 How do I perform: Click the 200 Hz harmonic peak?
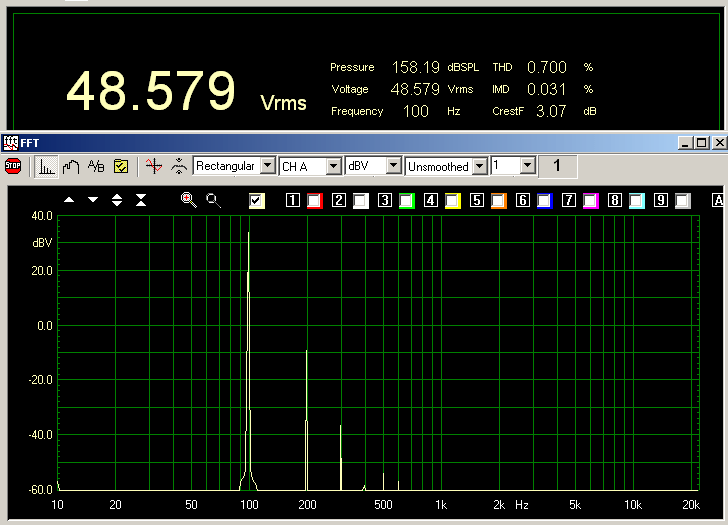point(306,420)
